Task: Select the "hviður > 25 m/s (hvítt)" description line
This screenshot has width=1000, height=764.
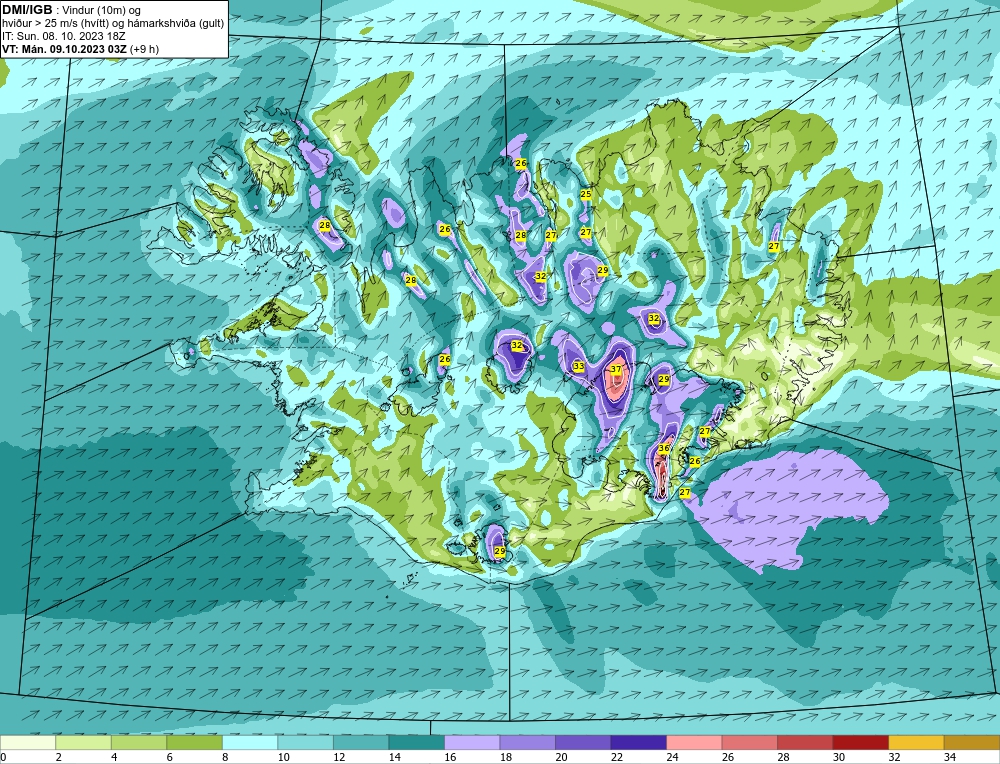Action: point(55,23)
